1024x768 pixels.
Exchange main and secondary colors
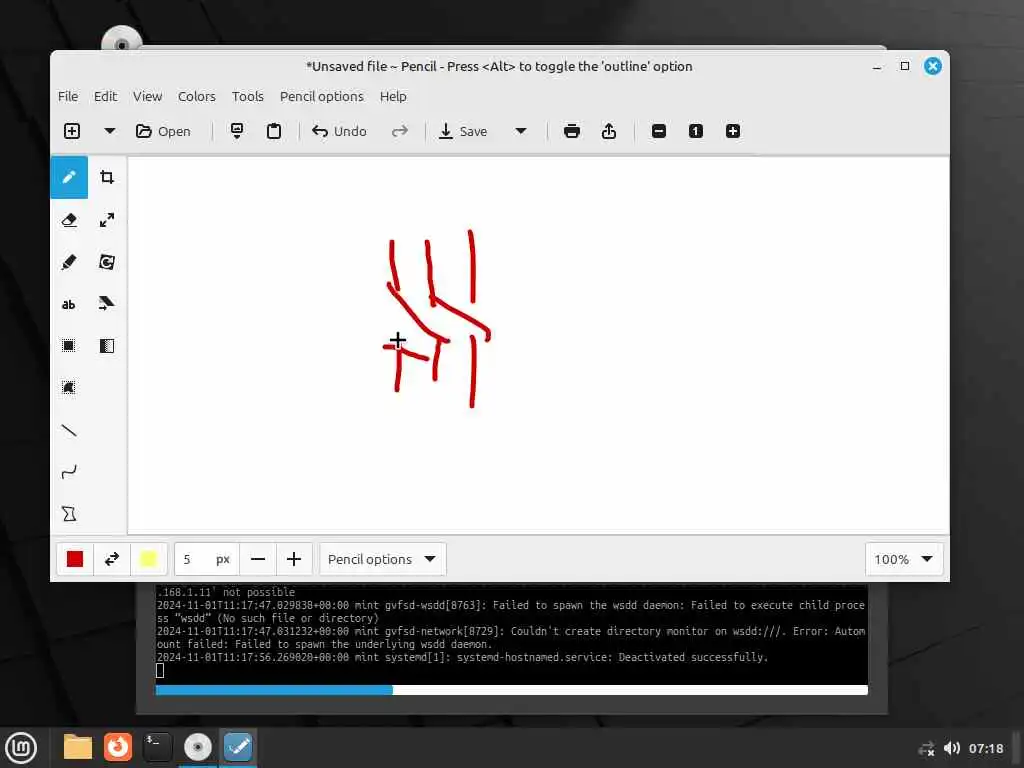(112, 559)
